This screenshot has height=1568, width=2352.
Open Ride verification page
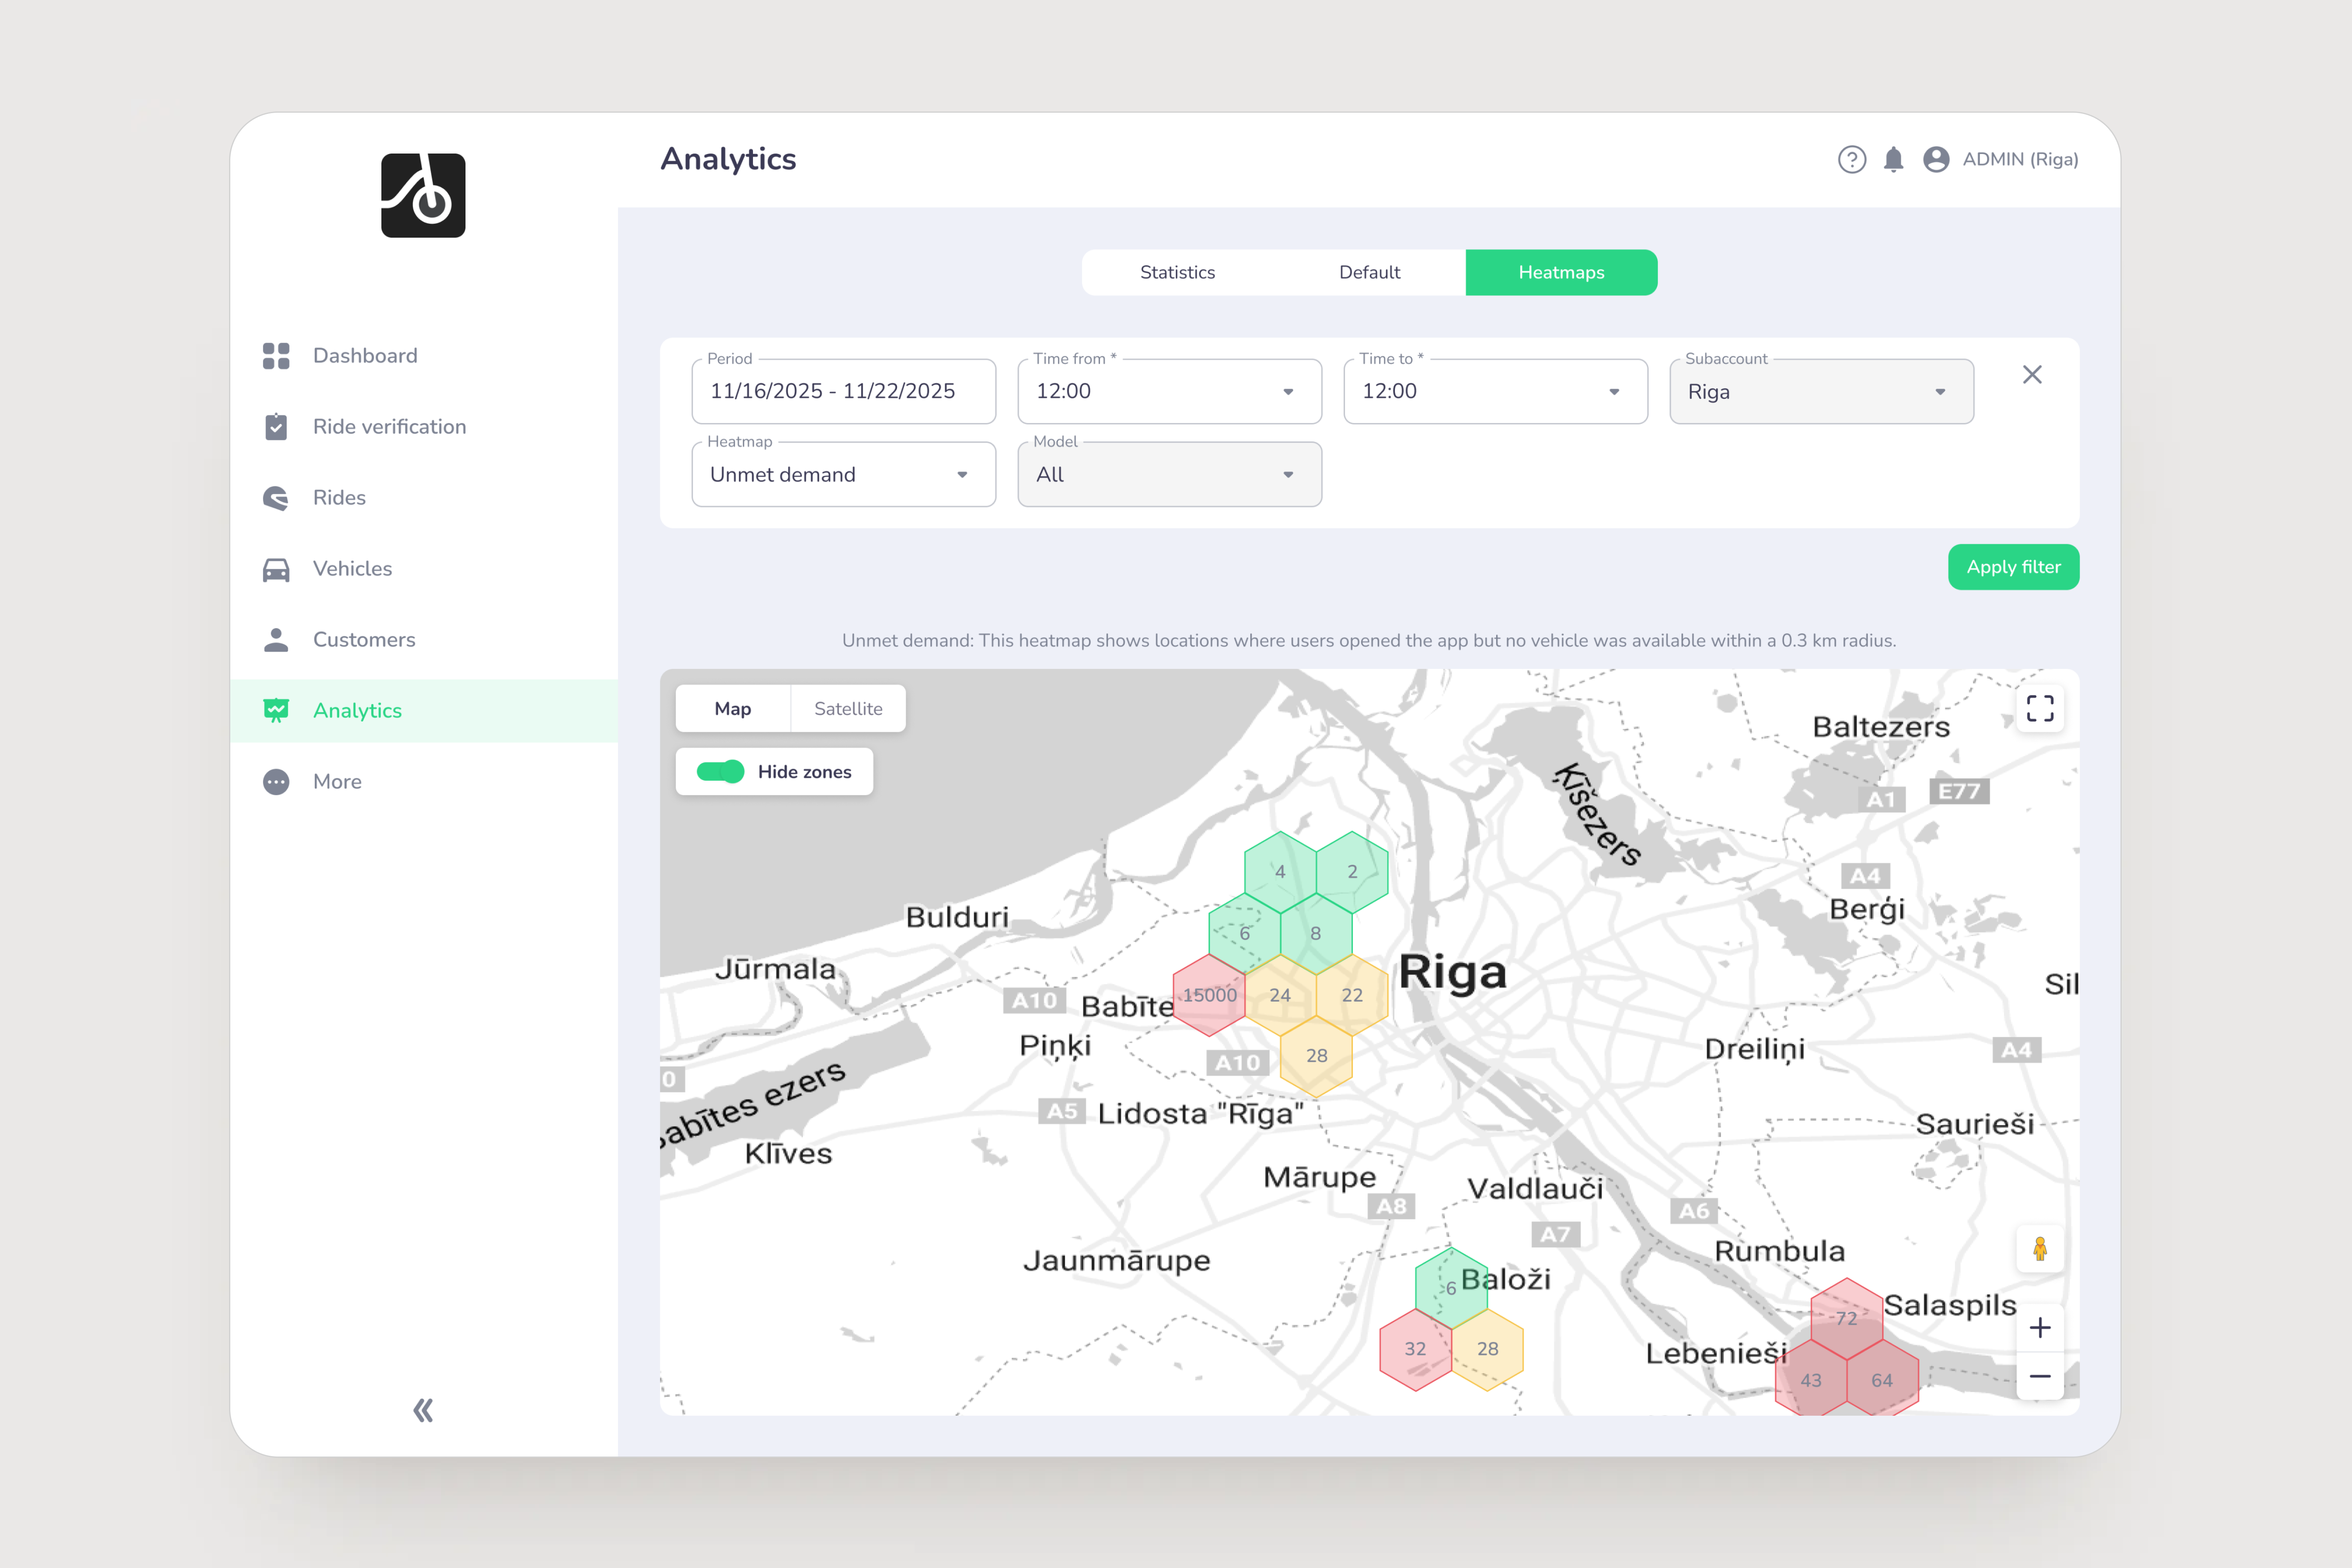tap(424, 427)
